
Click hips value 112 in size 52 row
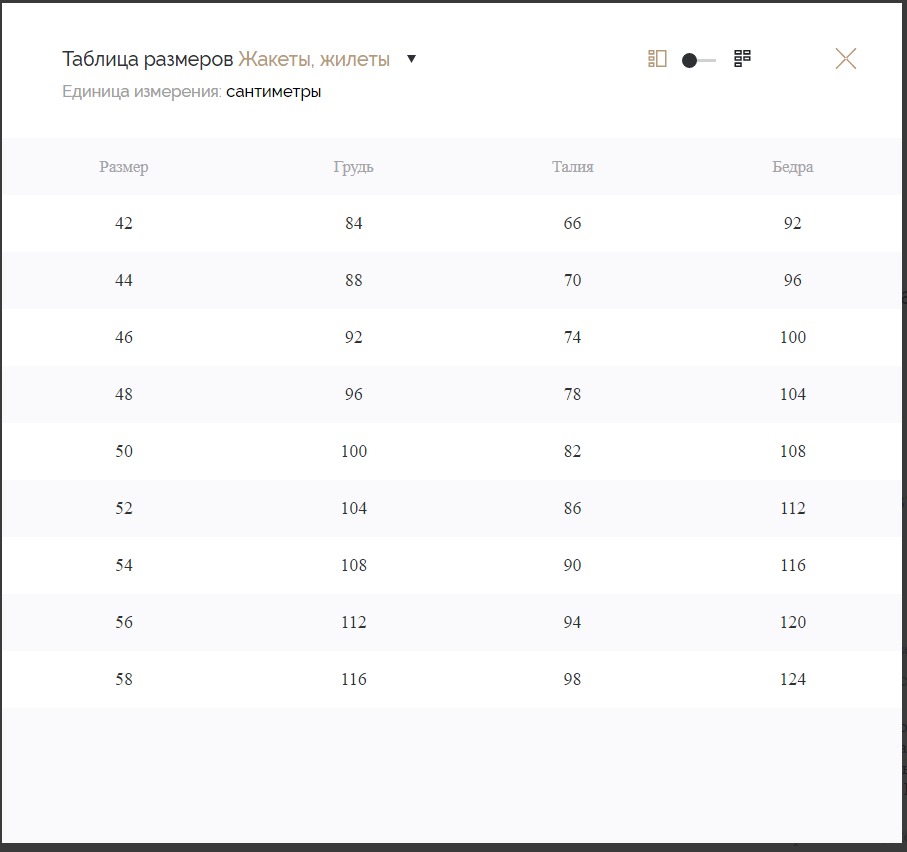[792, 508]
